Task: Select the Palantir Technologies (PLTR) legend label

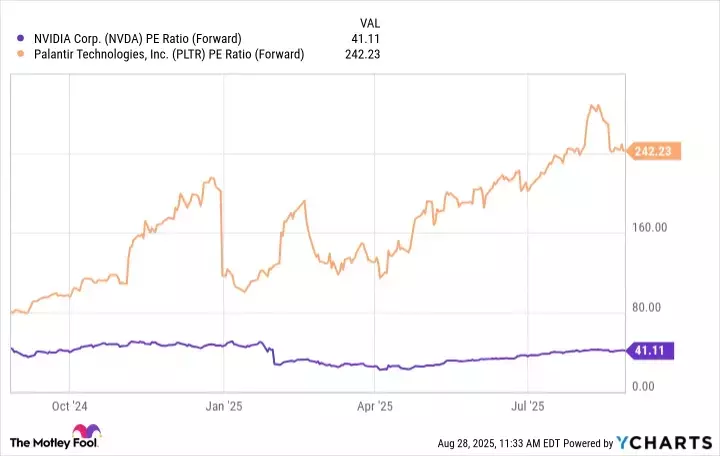Action: [164, 54]
